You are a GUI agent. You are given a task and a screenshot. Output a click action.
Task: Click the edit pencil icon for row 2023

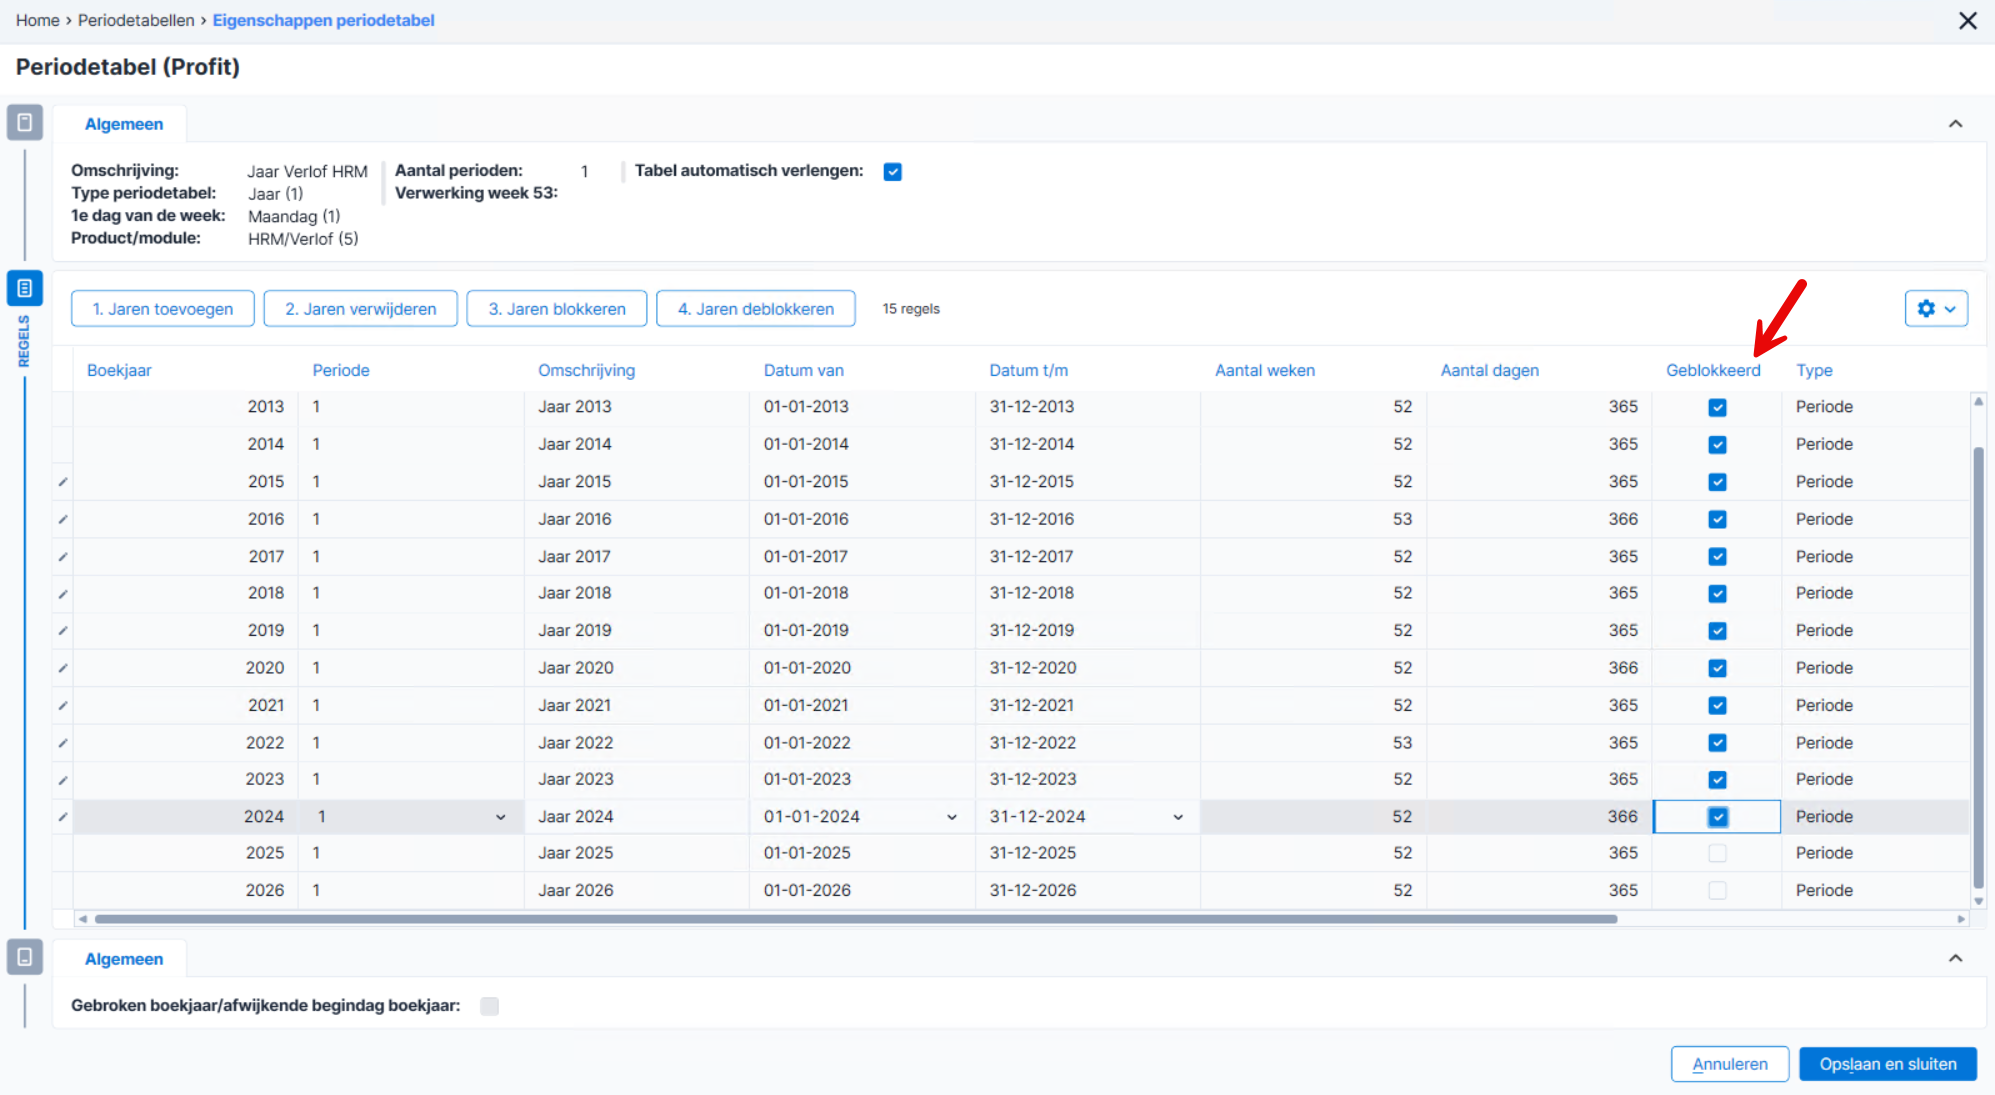63,780
